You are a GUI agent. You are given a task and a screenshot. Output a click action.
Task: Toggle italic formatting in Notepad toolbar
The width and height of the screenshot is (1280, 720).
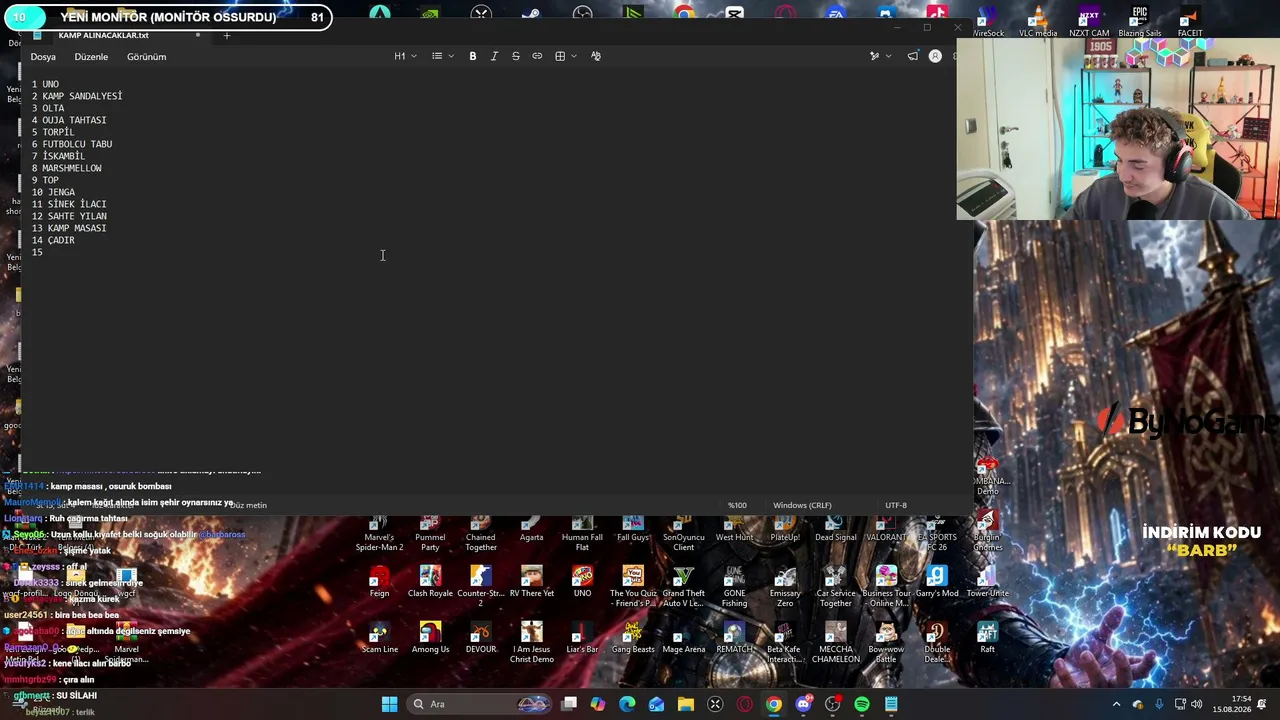click(x=494, y=56)
